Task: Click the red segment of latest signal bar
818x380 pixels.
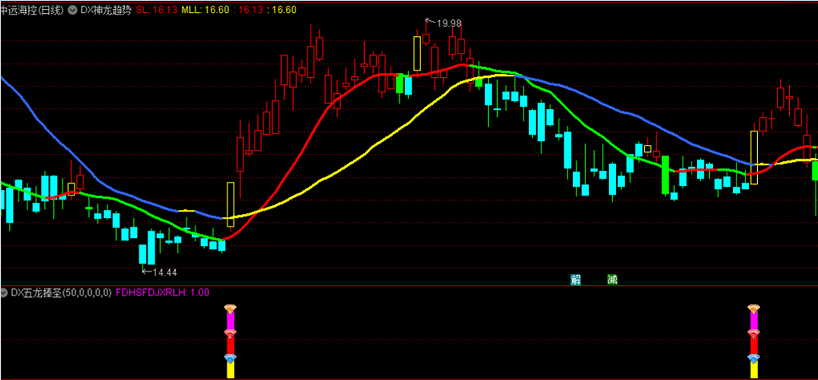Action: (x=753, y=345)
